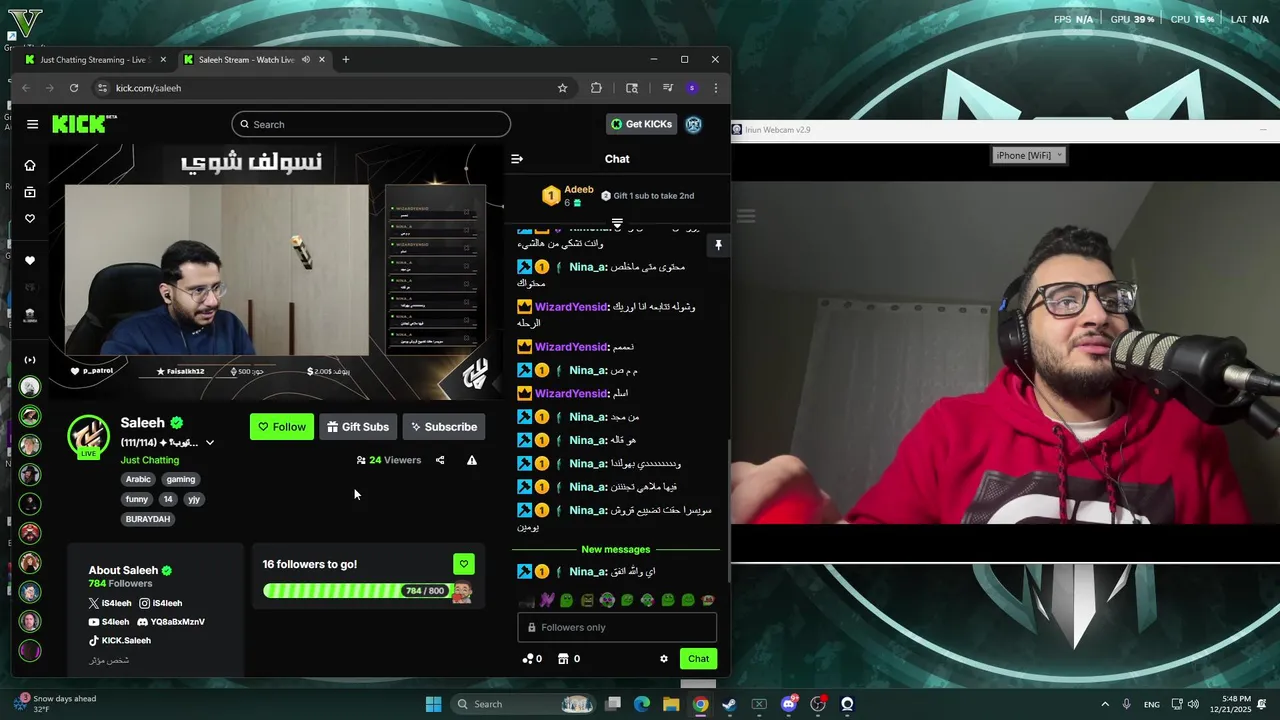Click the Saleeh live video thumbnail
1280x720 pixels.
217,270
